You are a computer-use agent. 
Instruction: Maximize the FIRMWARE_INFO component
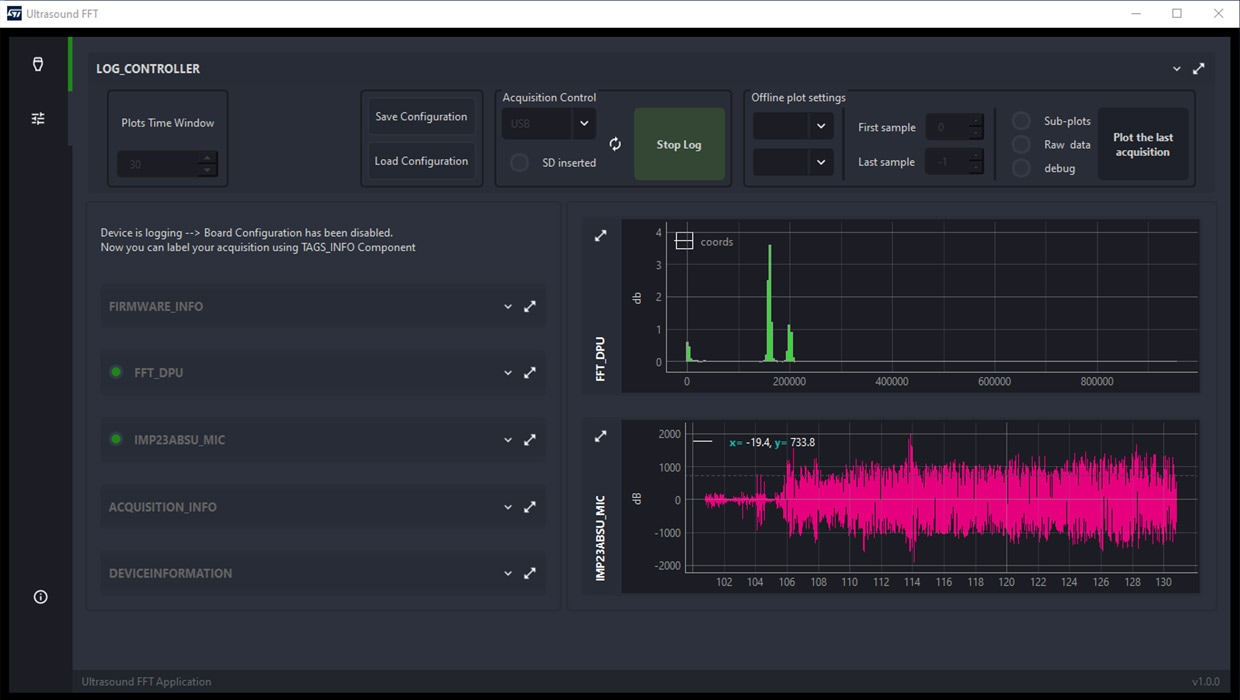point(530,307)
